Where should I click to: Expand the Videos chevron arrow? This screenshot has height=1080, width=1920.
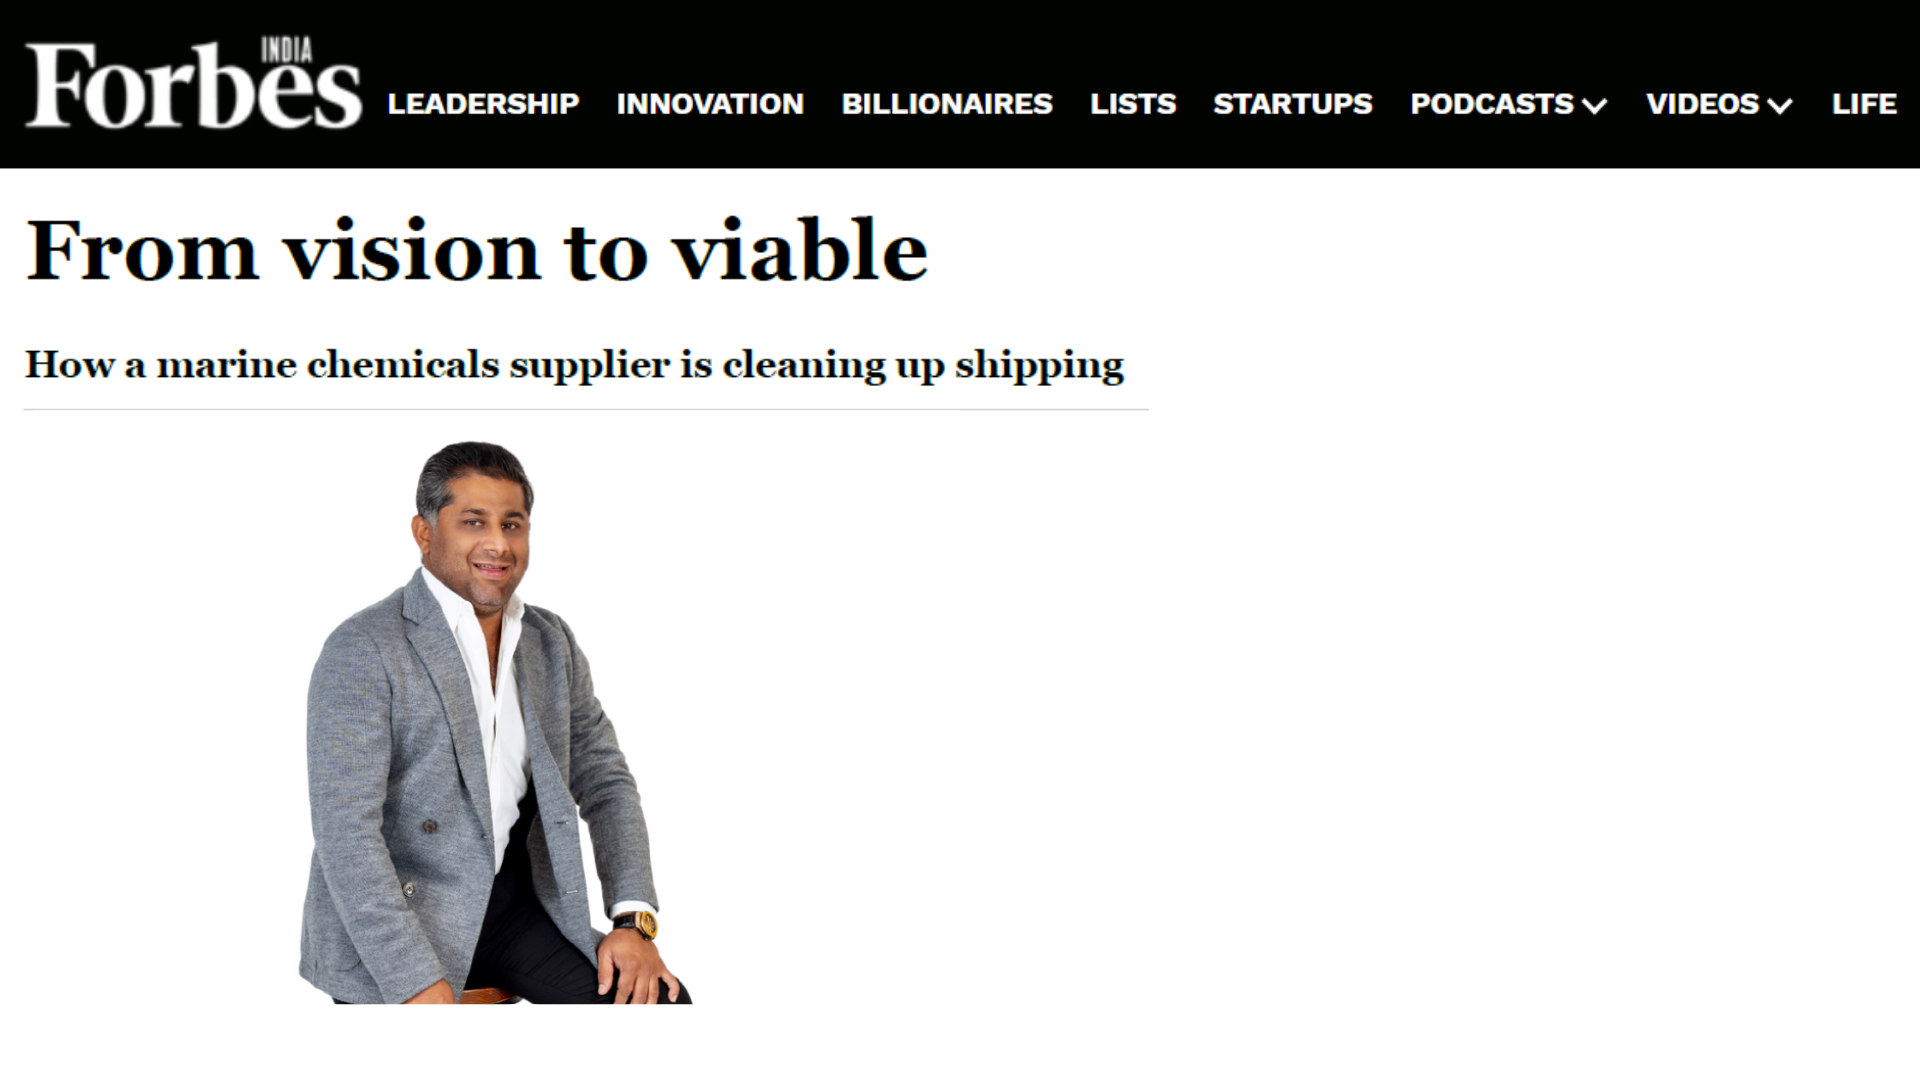tap(1780, 106)
